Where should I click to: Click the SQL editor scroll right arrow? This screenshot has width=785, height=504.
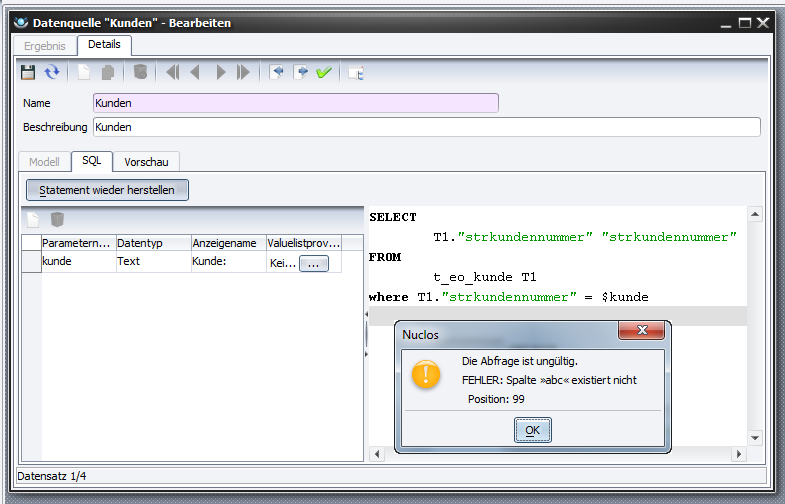point(738,454)
